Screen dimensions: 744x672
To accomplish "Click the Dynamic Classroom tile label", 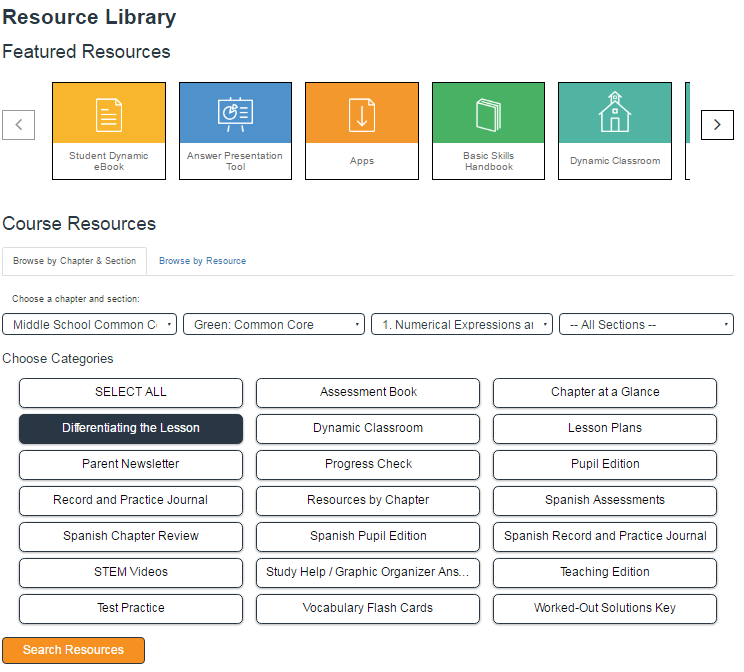I will point(615,161).
